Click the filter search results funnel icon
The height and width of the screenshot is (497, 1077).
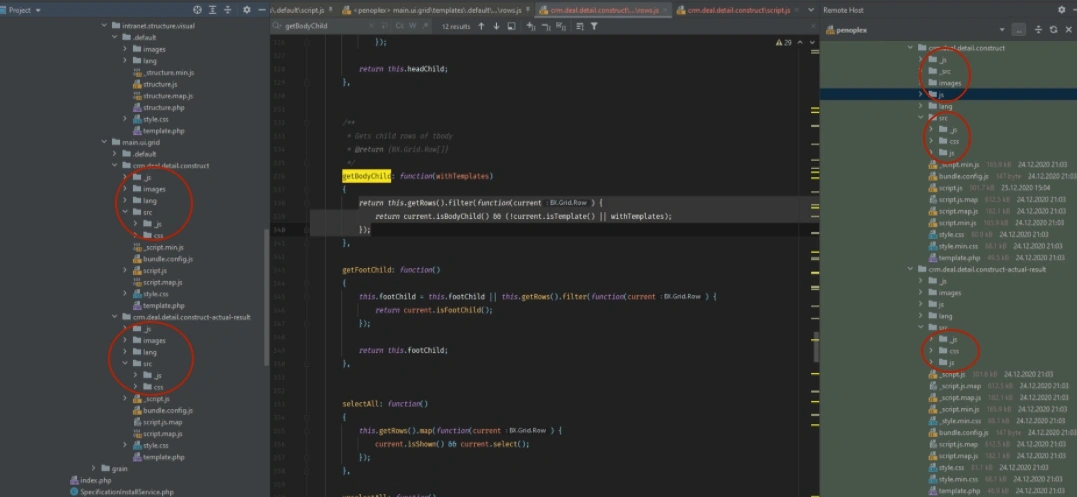click(x=594, y=26)
